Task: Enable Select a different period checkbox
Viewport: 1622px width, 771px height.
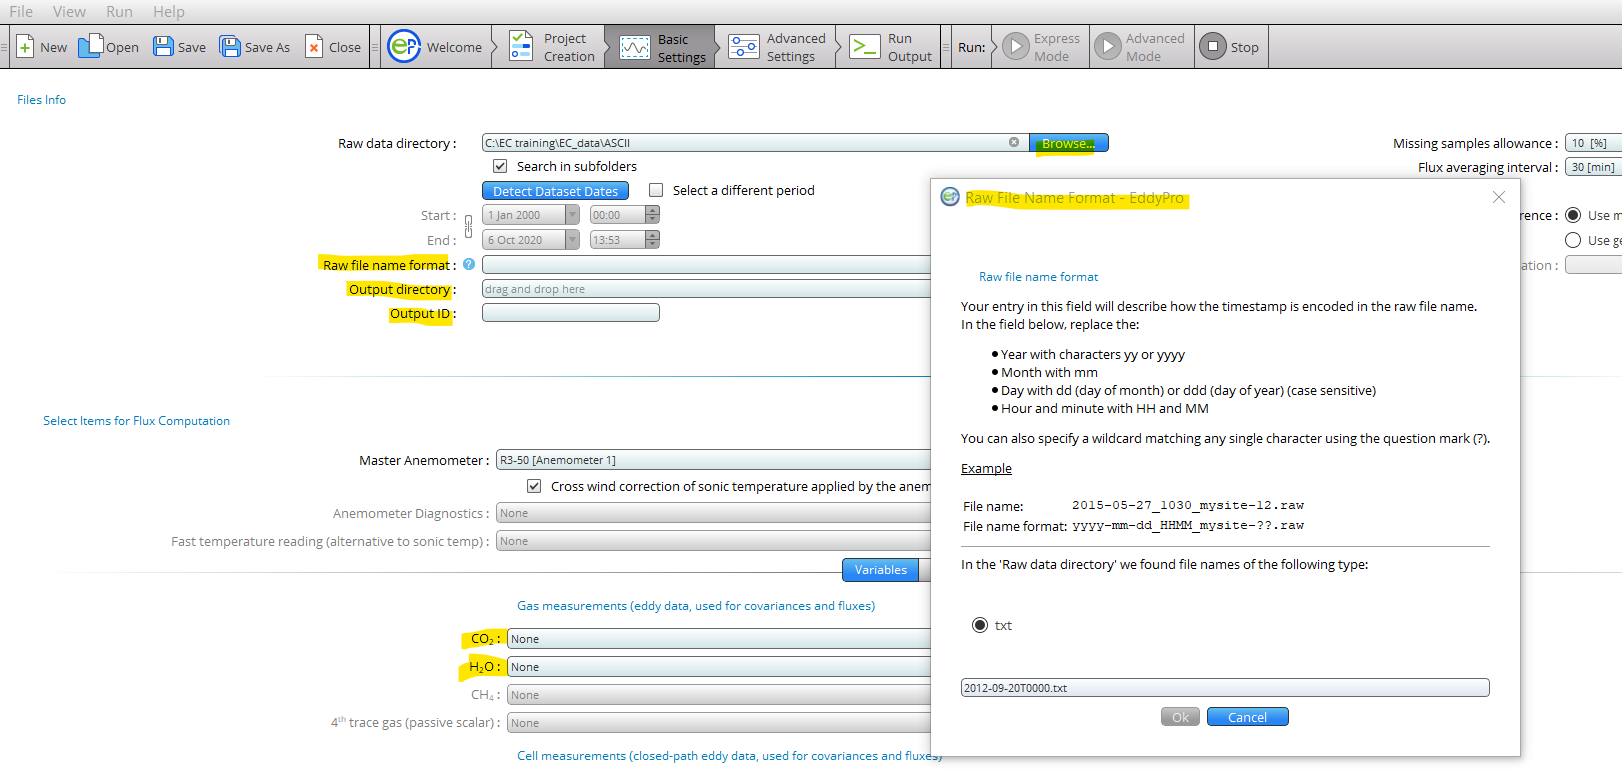Action: pos(656,190)
